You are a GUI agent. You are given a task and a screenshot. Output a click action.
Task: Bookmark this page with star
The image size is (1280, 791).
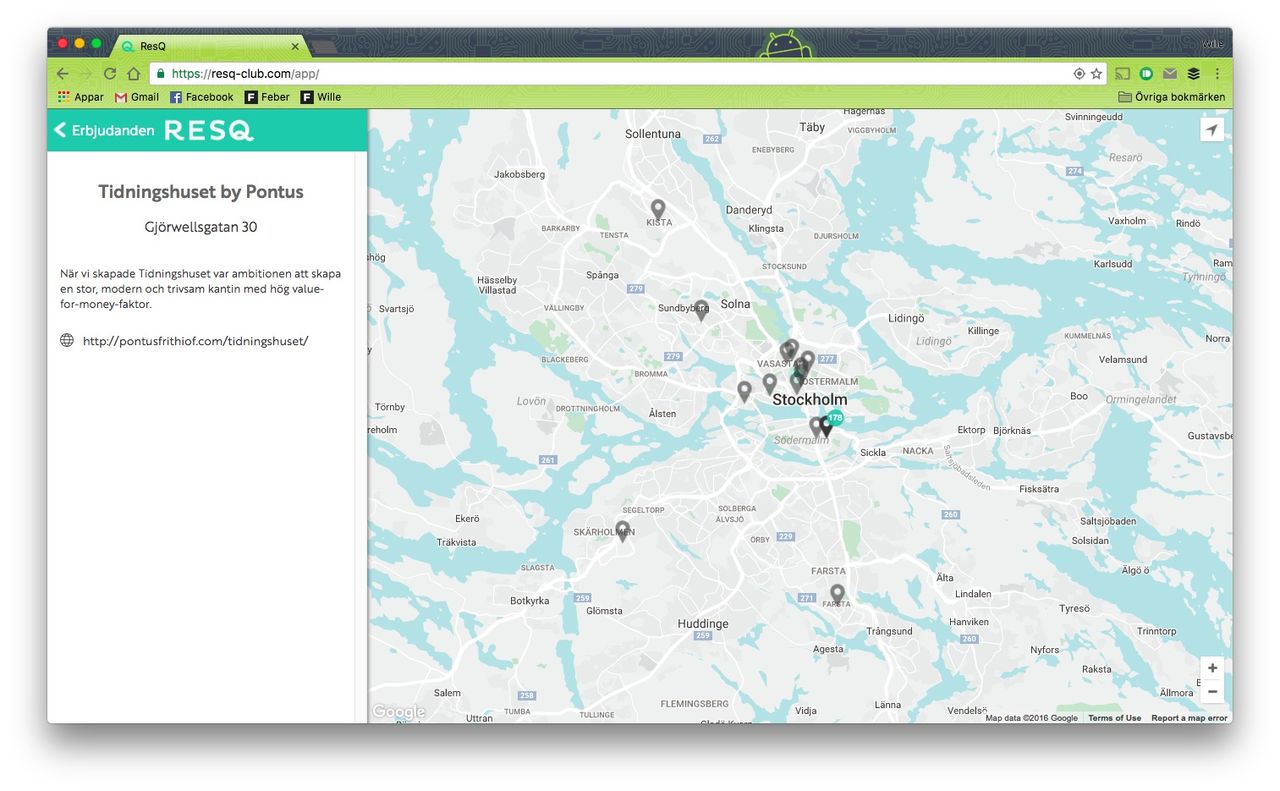[x=1096, y=74]
